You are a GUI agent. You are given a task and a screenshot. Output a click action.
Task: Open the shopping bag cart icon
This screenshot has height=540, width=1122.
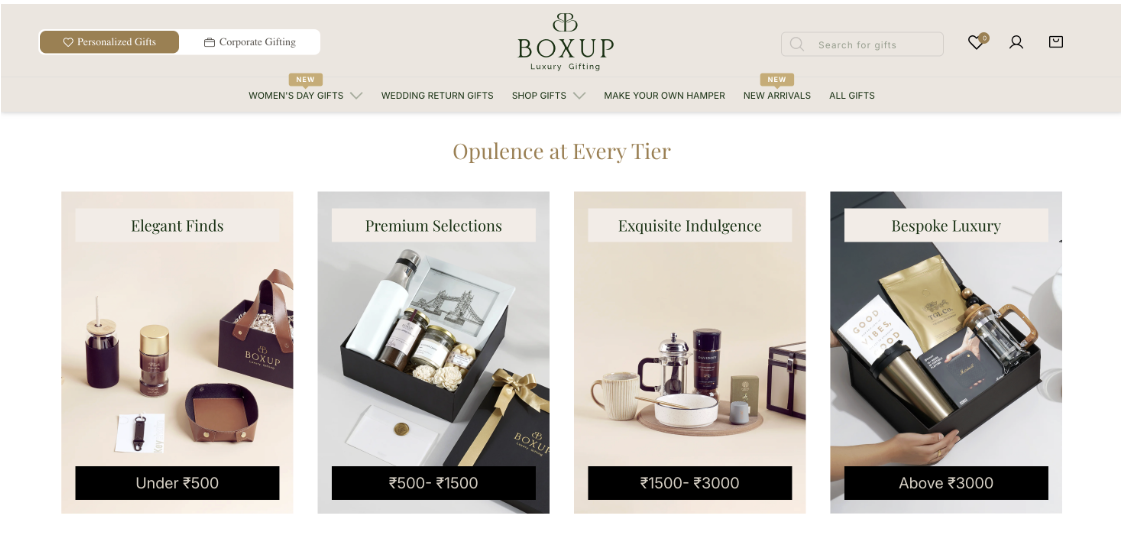pyautogui.click(x=1055, y=42)
